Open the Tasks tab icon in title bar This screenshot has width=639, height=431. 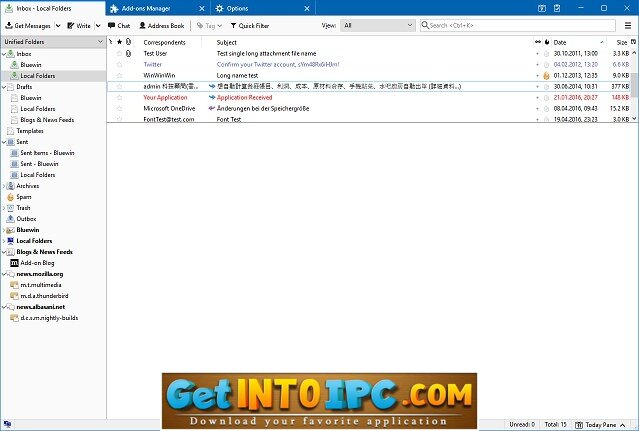[557, 8]
